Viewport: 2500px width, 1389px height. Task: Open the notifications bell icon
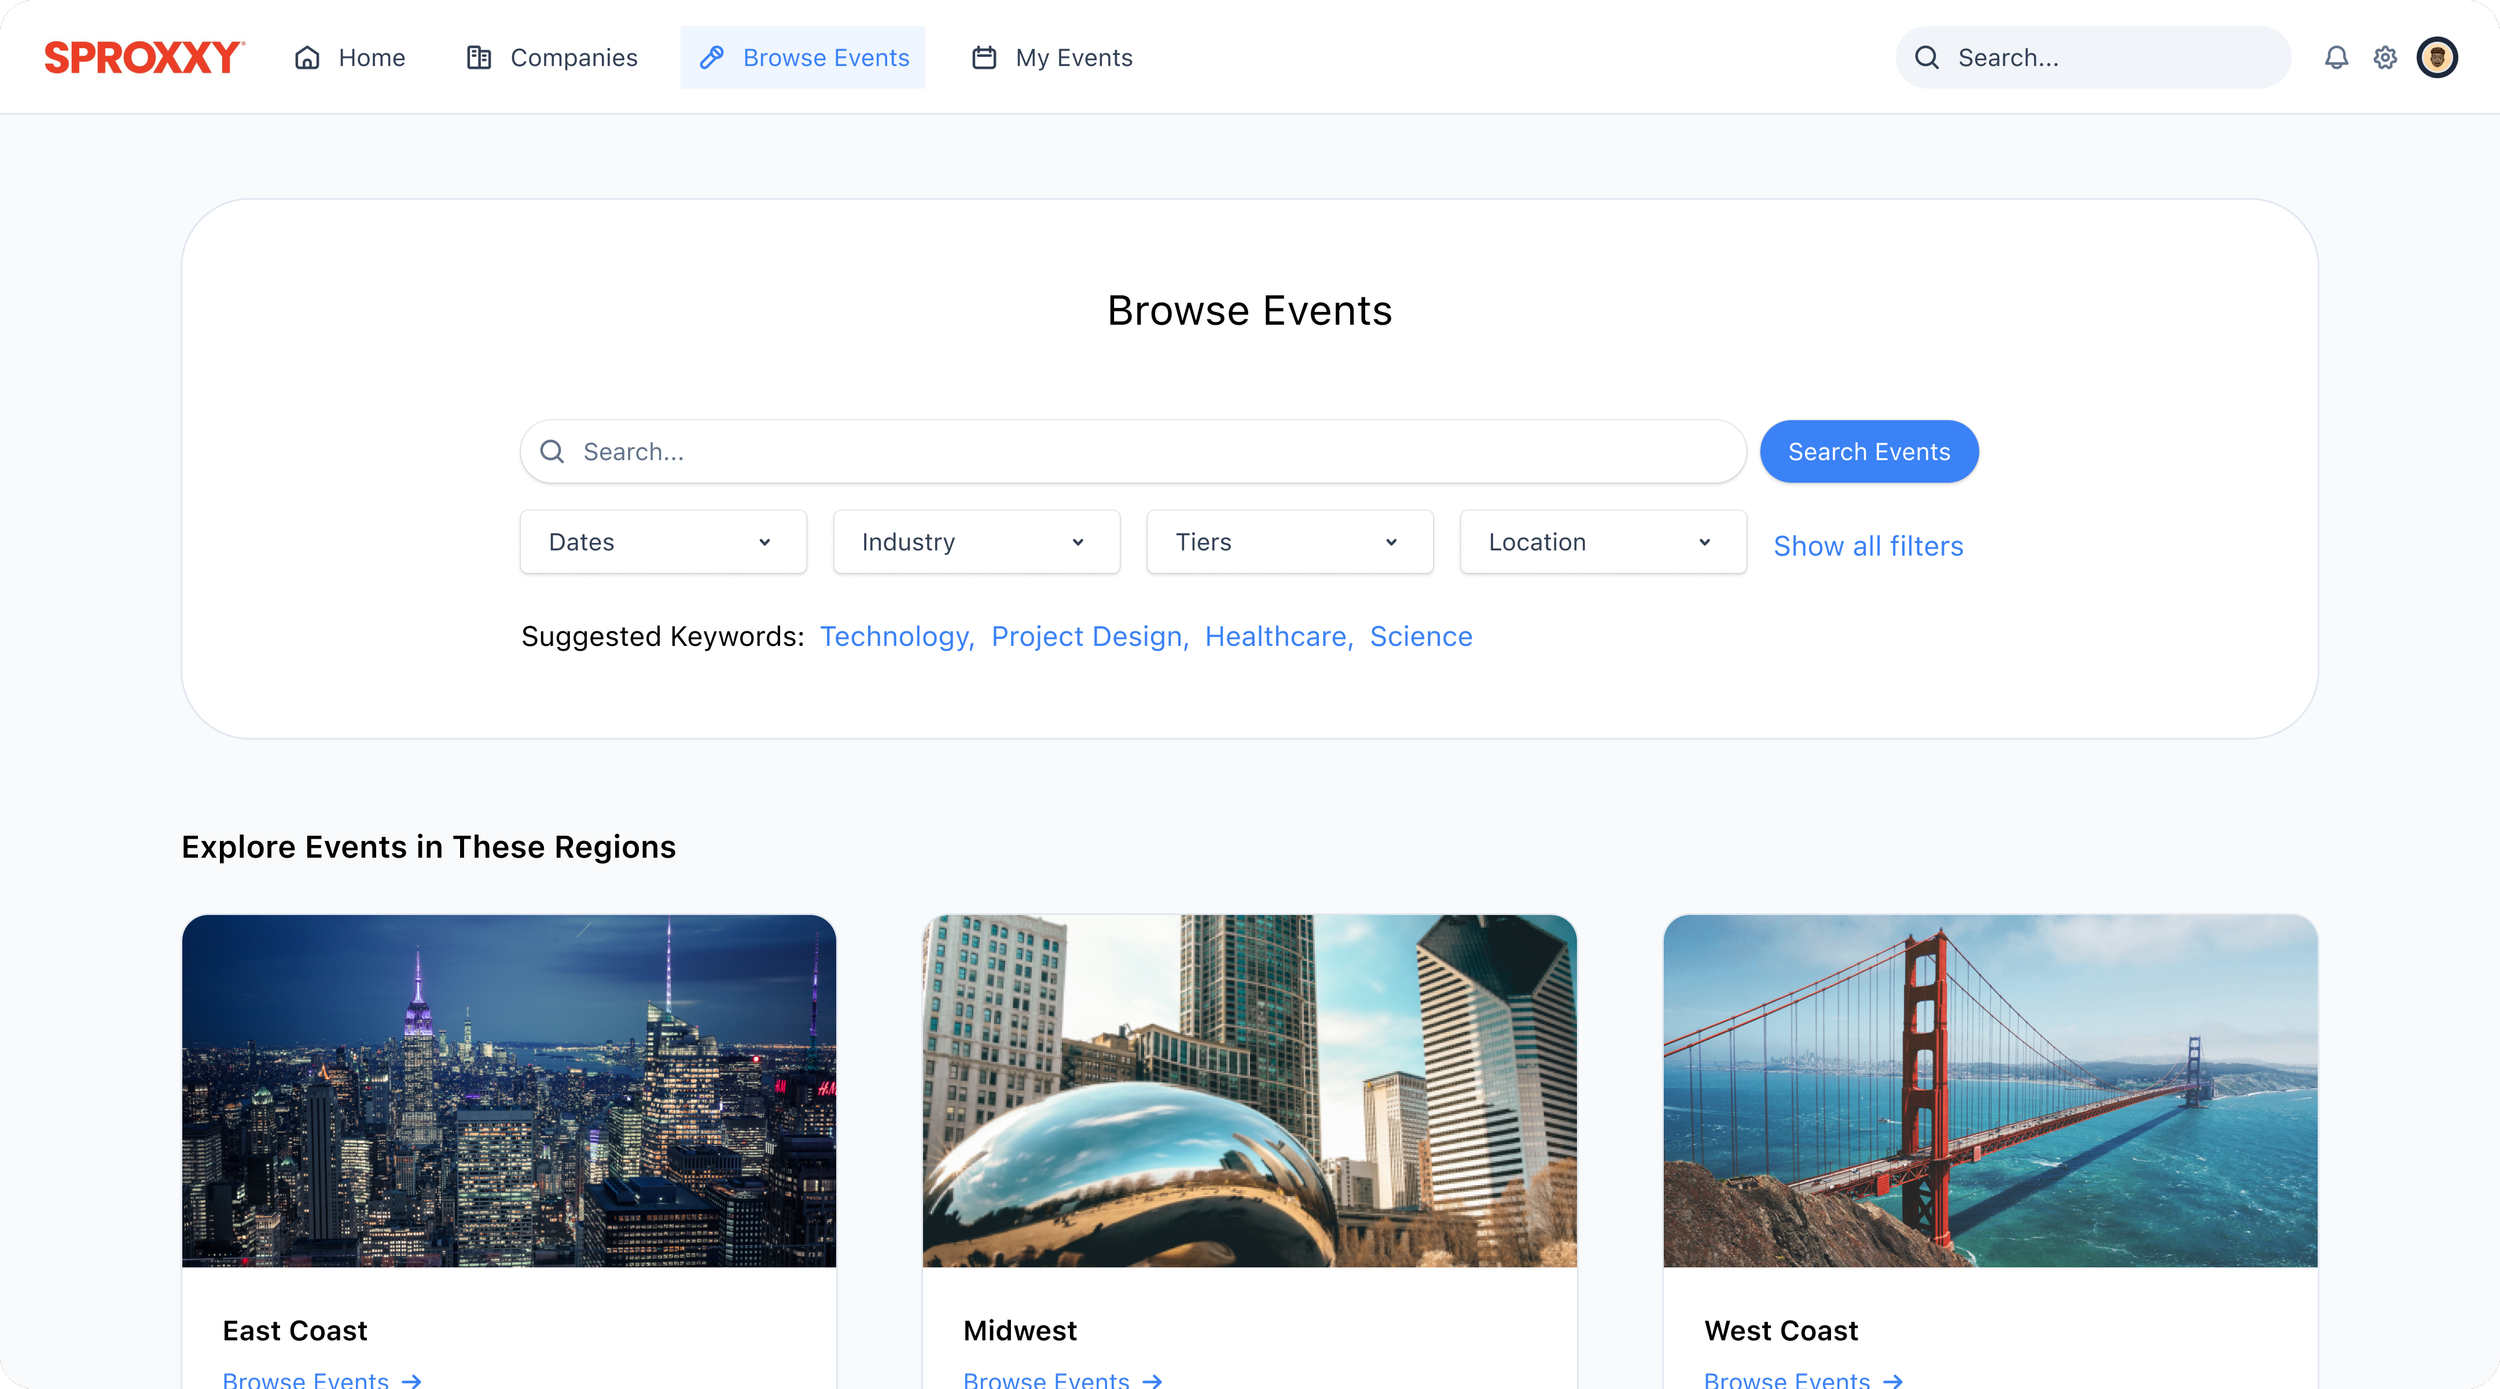click(2336, 57)
